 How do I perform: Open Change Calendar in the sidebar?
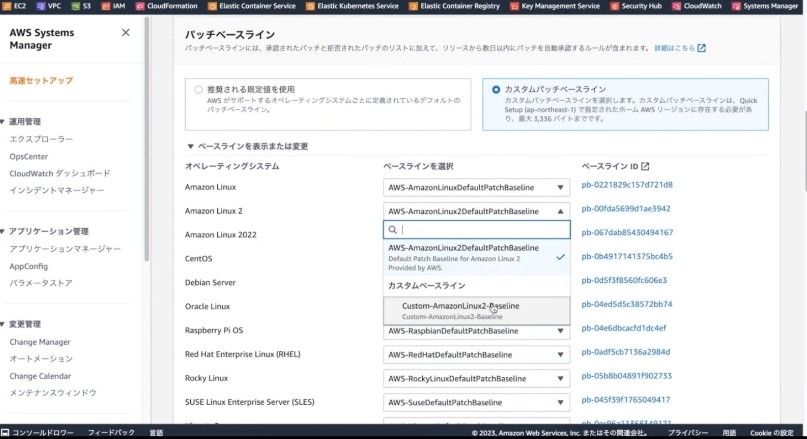[40, 376]
